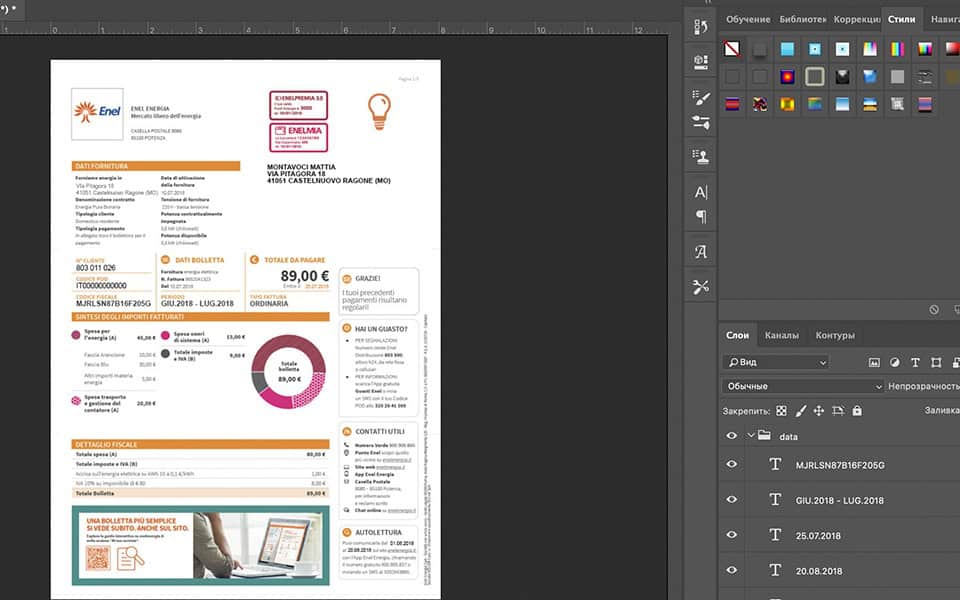
Task: Lock all padlock icon
Action: point(857,411)
